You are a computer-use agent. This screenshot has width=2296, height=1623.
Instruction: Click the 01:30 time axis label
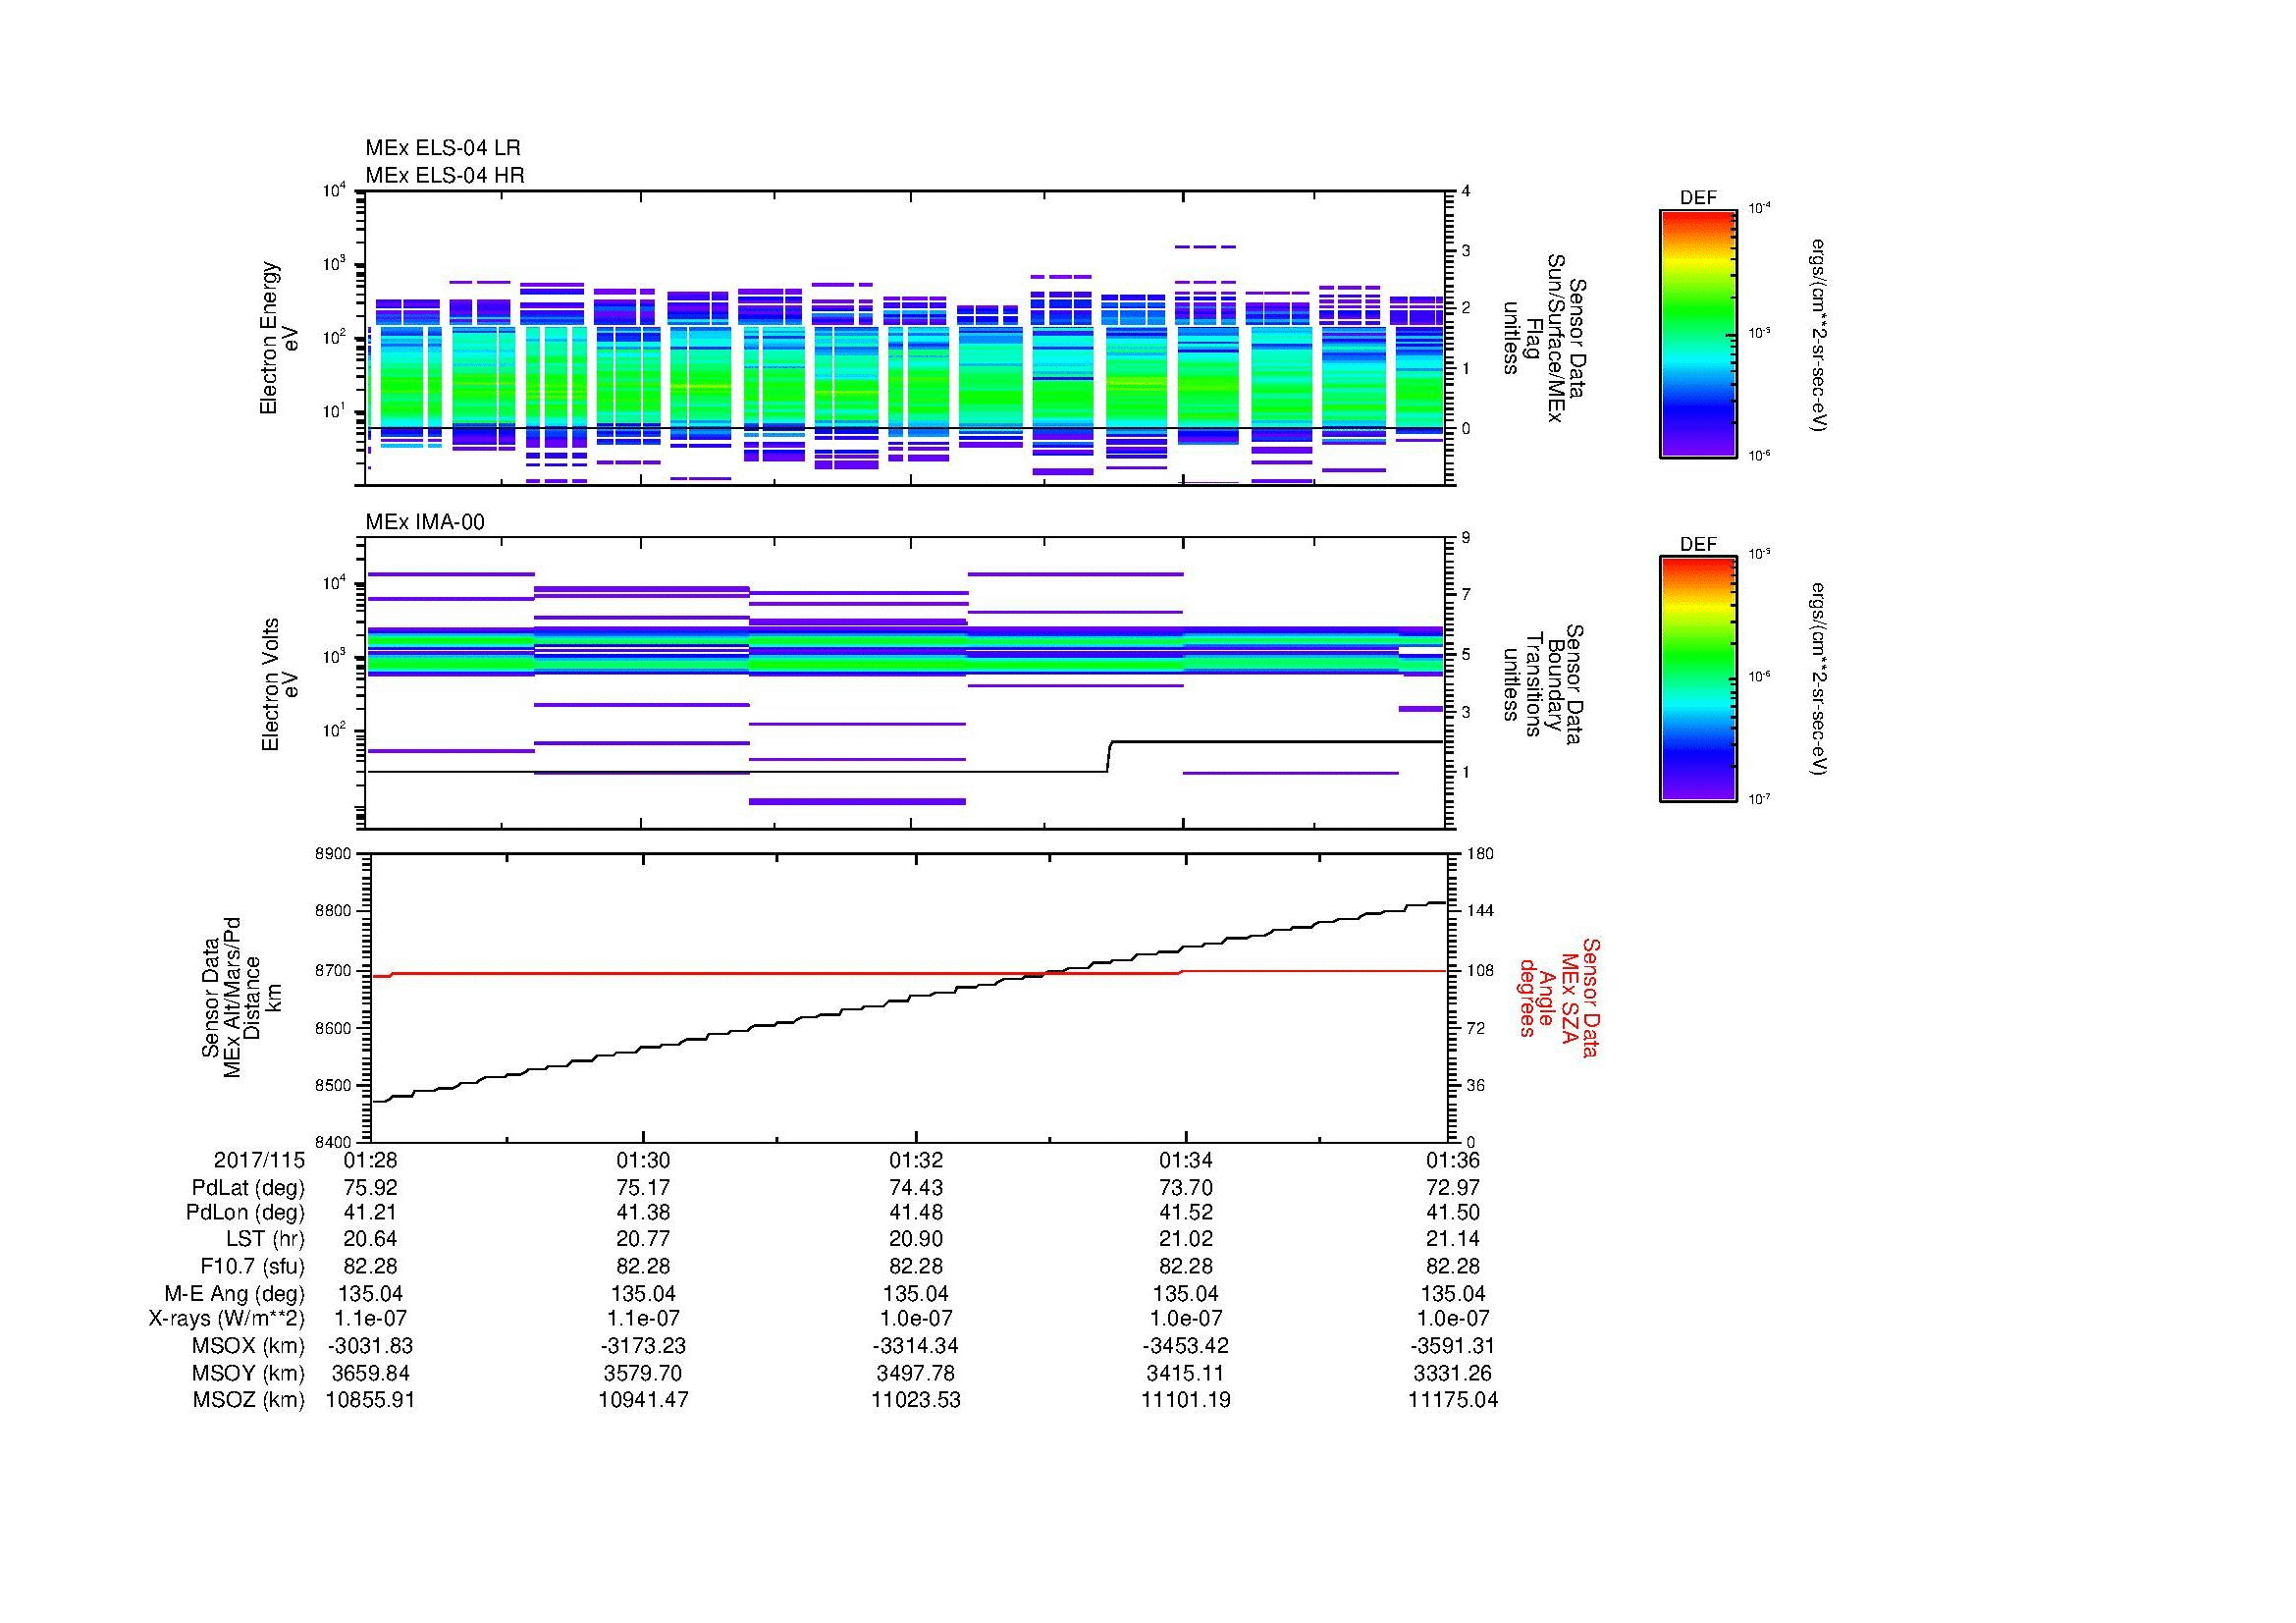(x=643, y=1161)
